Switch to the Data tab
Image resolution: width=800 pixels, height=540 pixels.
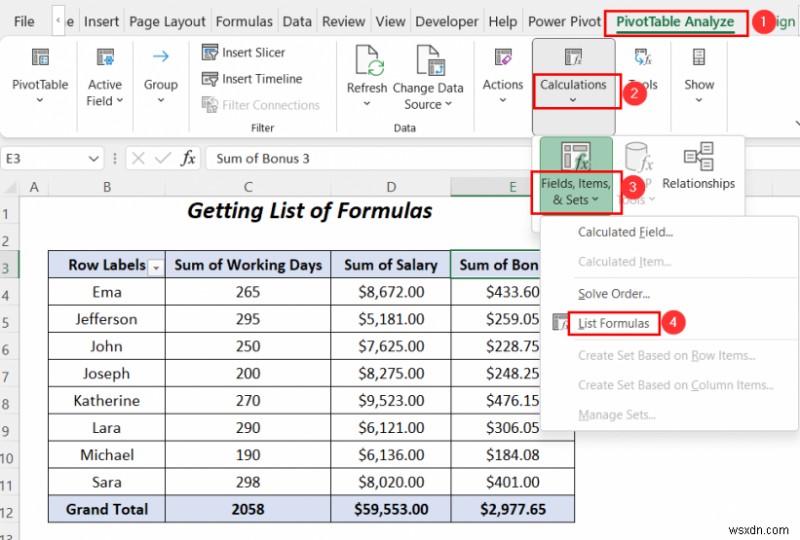(297, 21)
